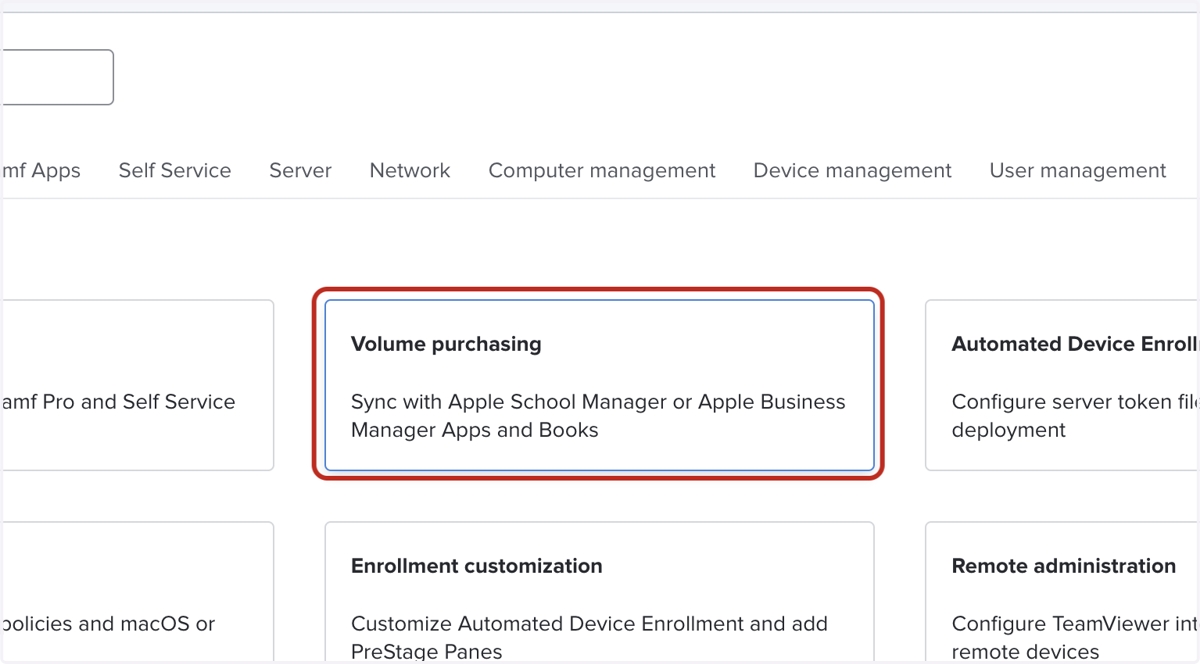
Task: Switch to the Self Service tab
Action: [x=175, y=171]
